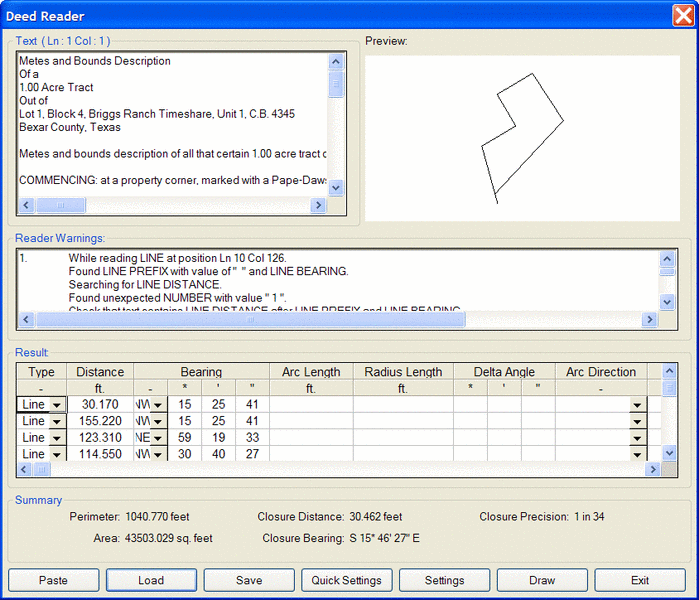Click the parcel outline in Preview
Screen dimensions: 699x600
pos(522,138)
